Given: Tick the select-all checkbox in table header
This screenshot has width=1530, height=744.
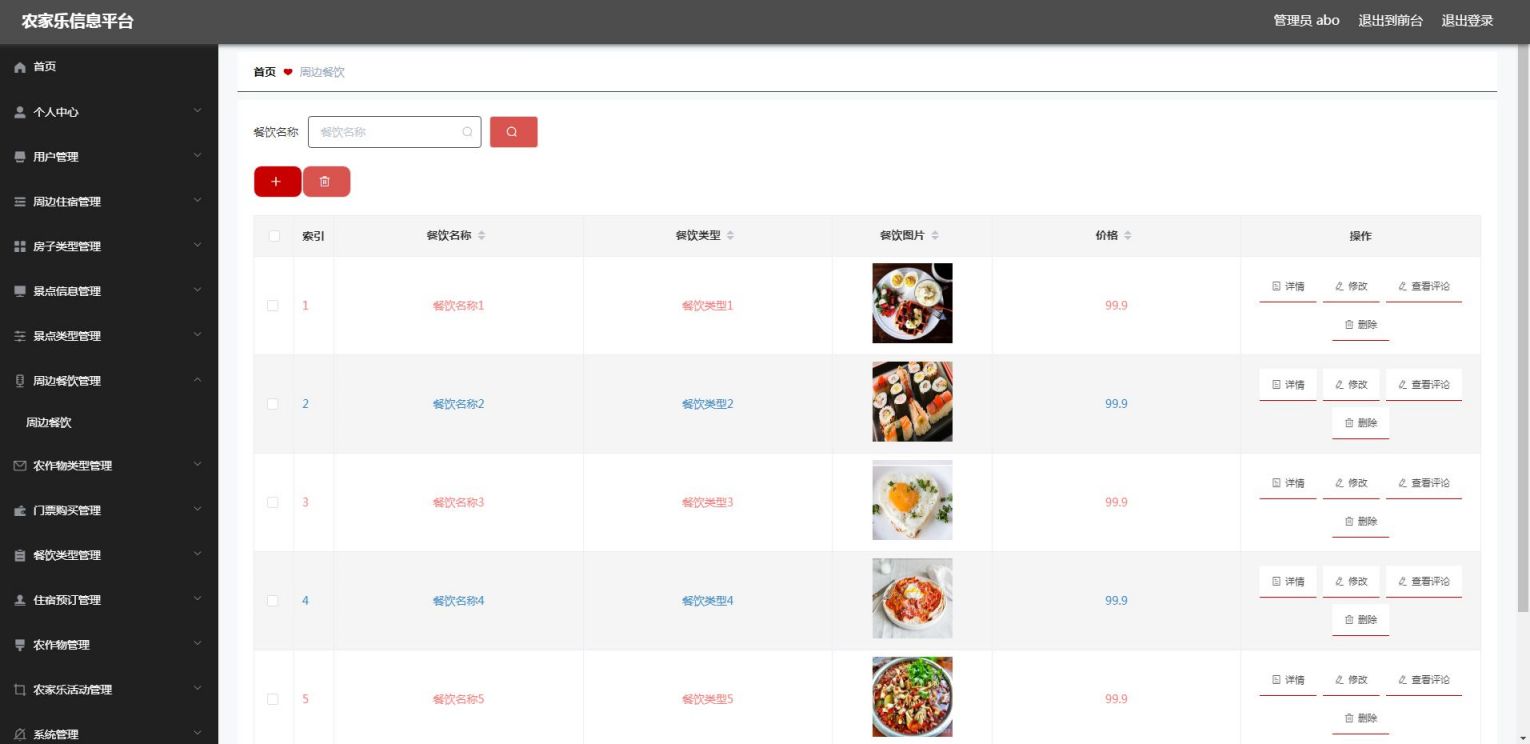Looking at the screenshot, I should [x=274, y=237].
